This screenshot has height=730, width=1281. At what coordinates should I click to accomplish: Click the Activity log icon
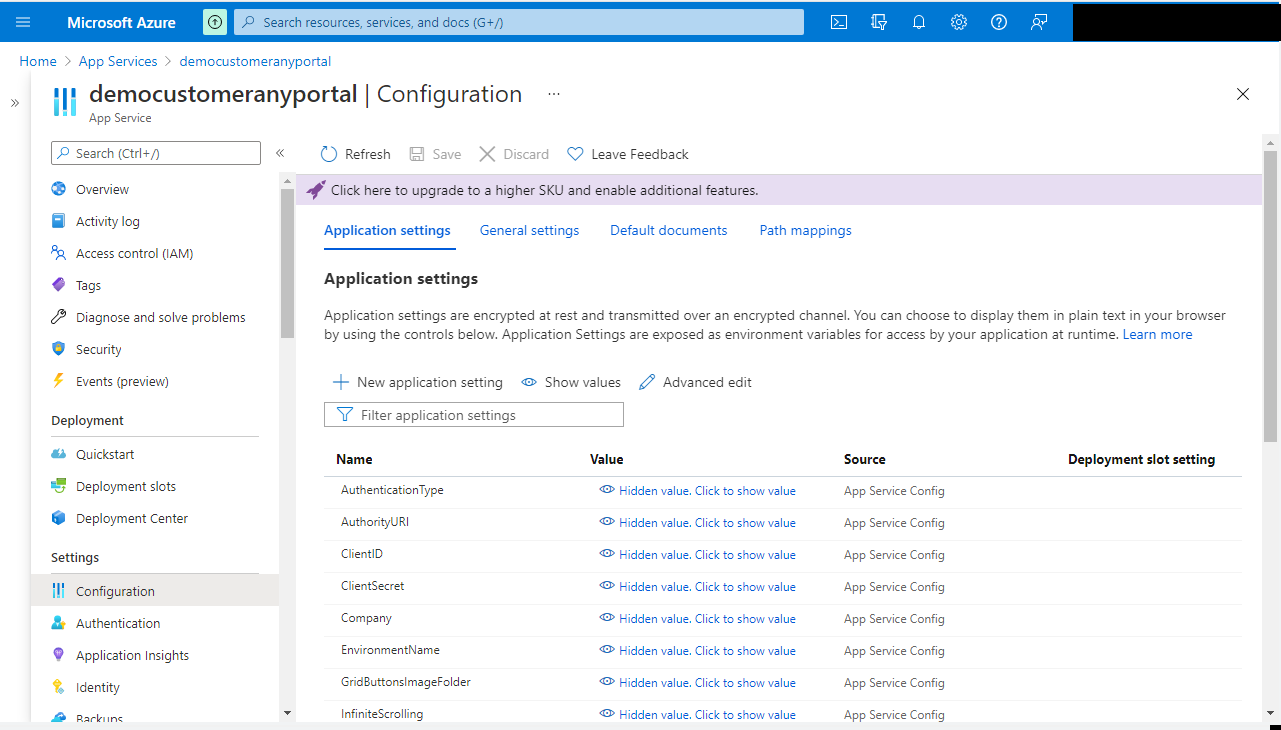[59, 221]
